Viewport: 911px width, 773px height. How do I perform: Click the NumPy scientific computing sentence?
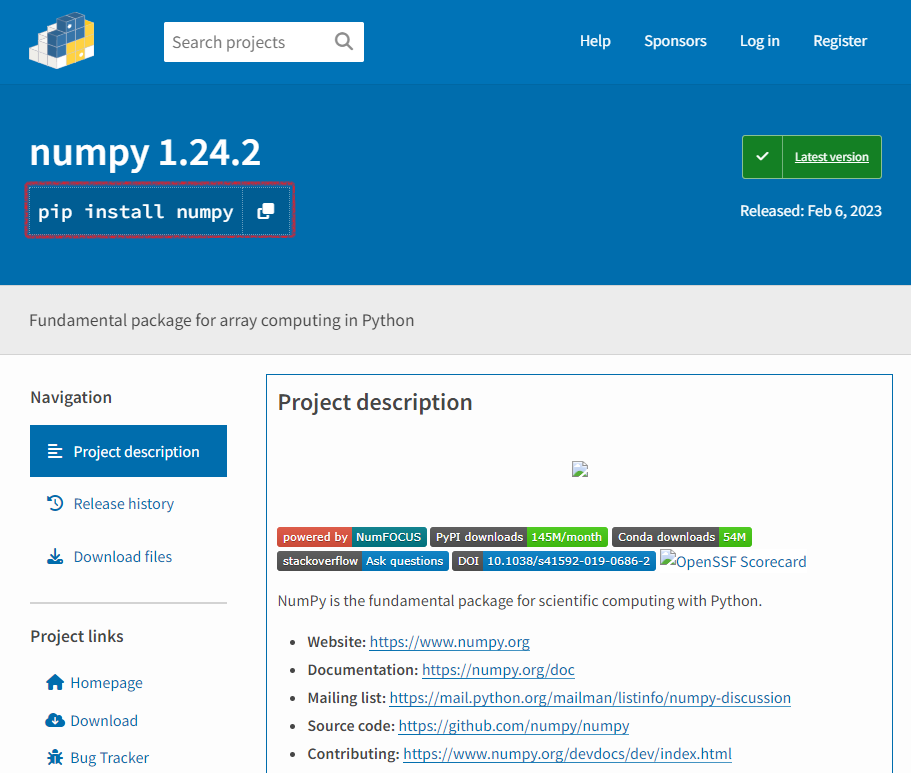[x=519, y=600]
